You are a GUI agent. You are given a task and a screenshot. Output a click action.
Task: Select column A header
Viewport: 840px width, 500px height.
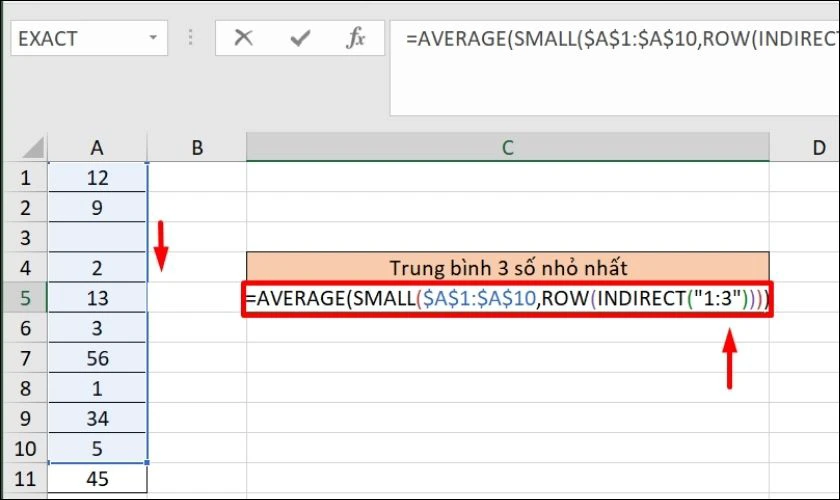(97, 147)
